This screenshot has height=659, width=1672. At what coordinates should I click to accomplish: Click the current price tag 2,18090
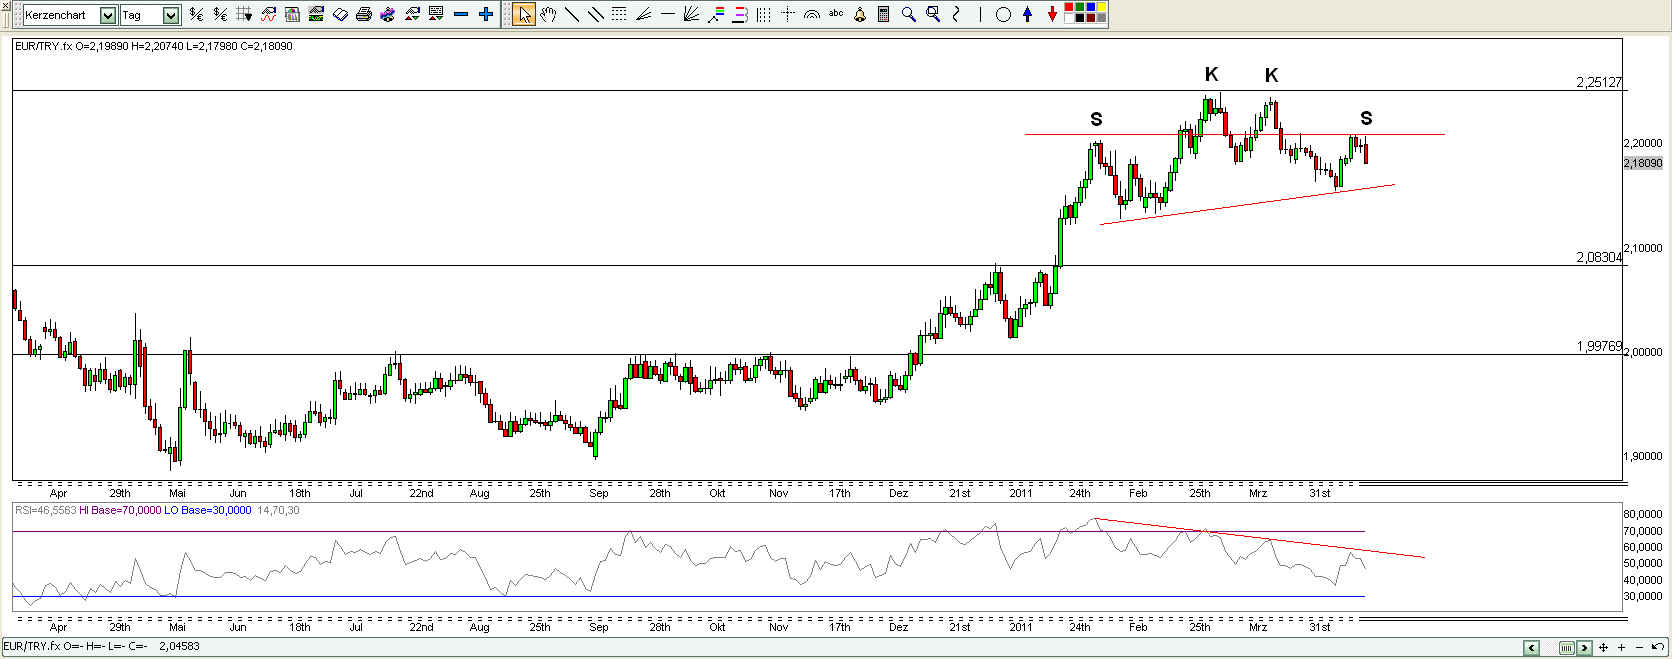(1643, 163)
